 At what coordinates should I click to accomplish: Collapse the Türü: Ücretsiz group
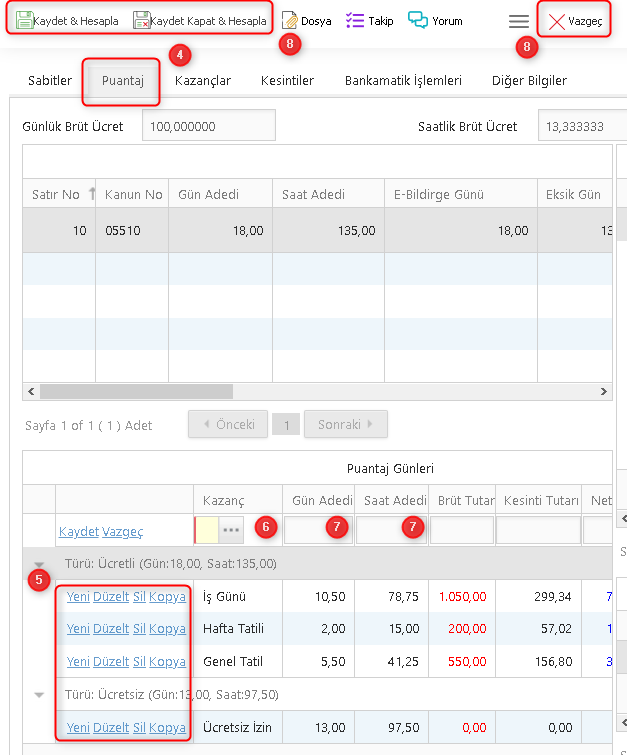pos(39,694)
